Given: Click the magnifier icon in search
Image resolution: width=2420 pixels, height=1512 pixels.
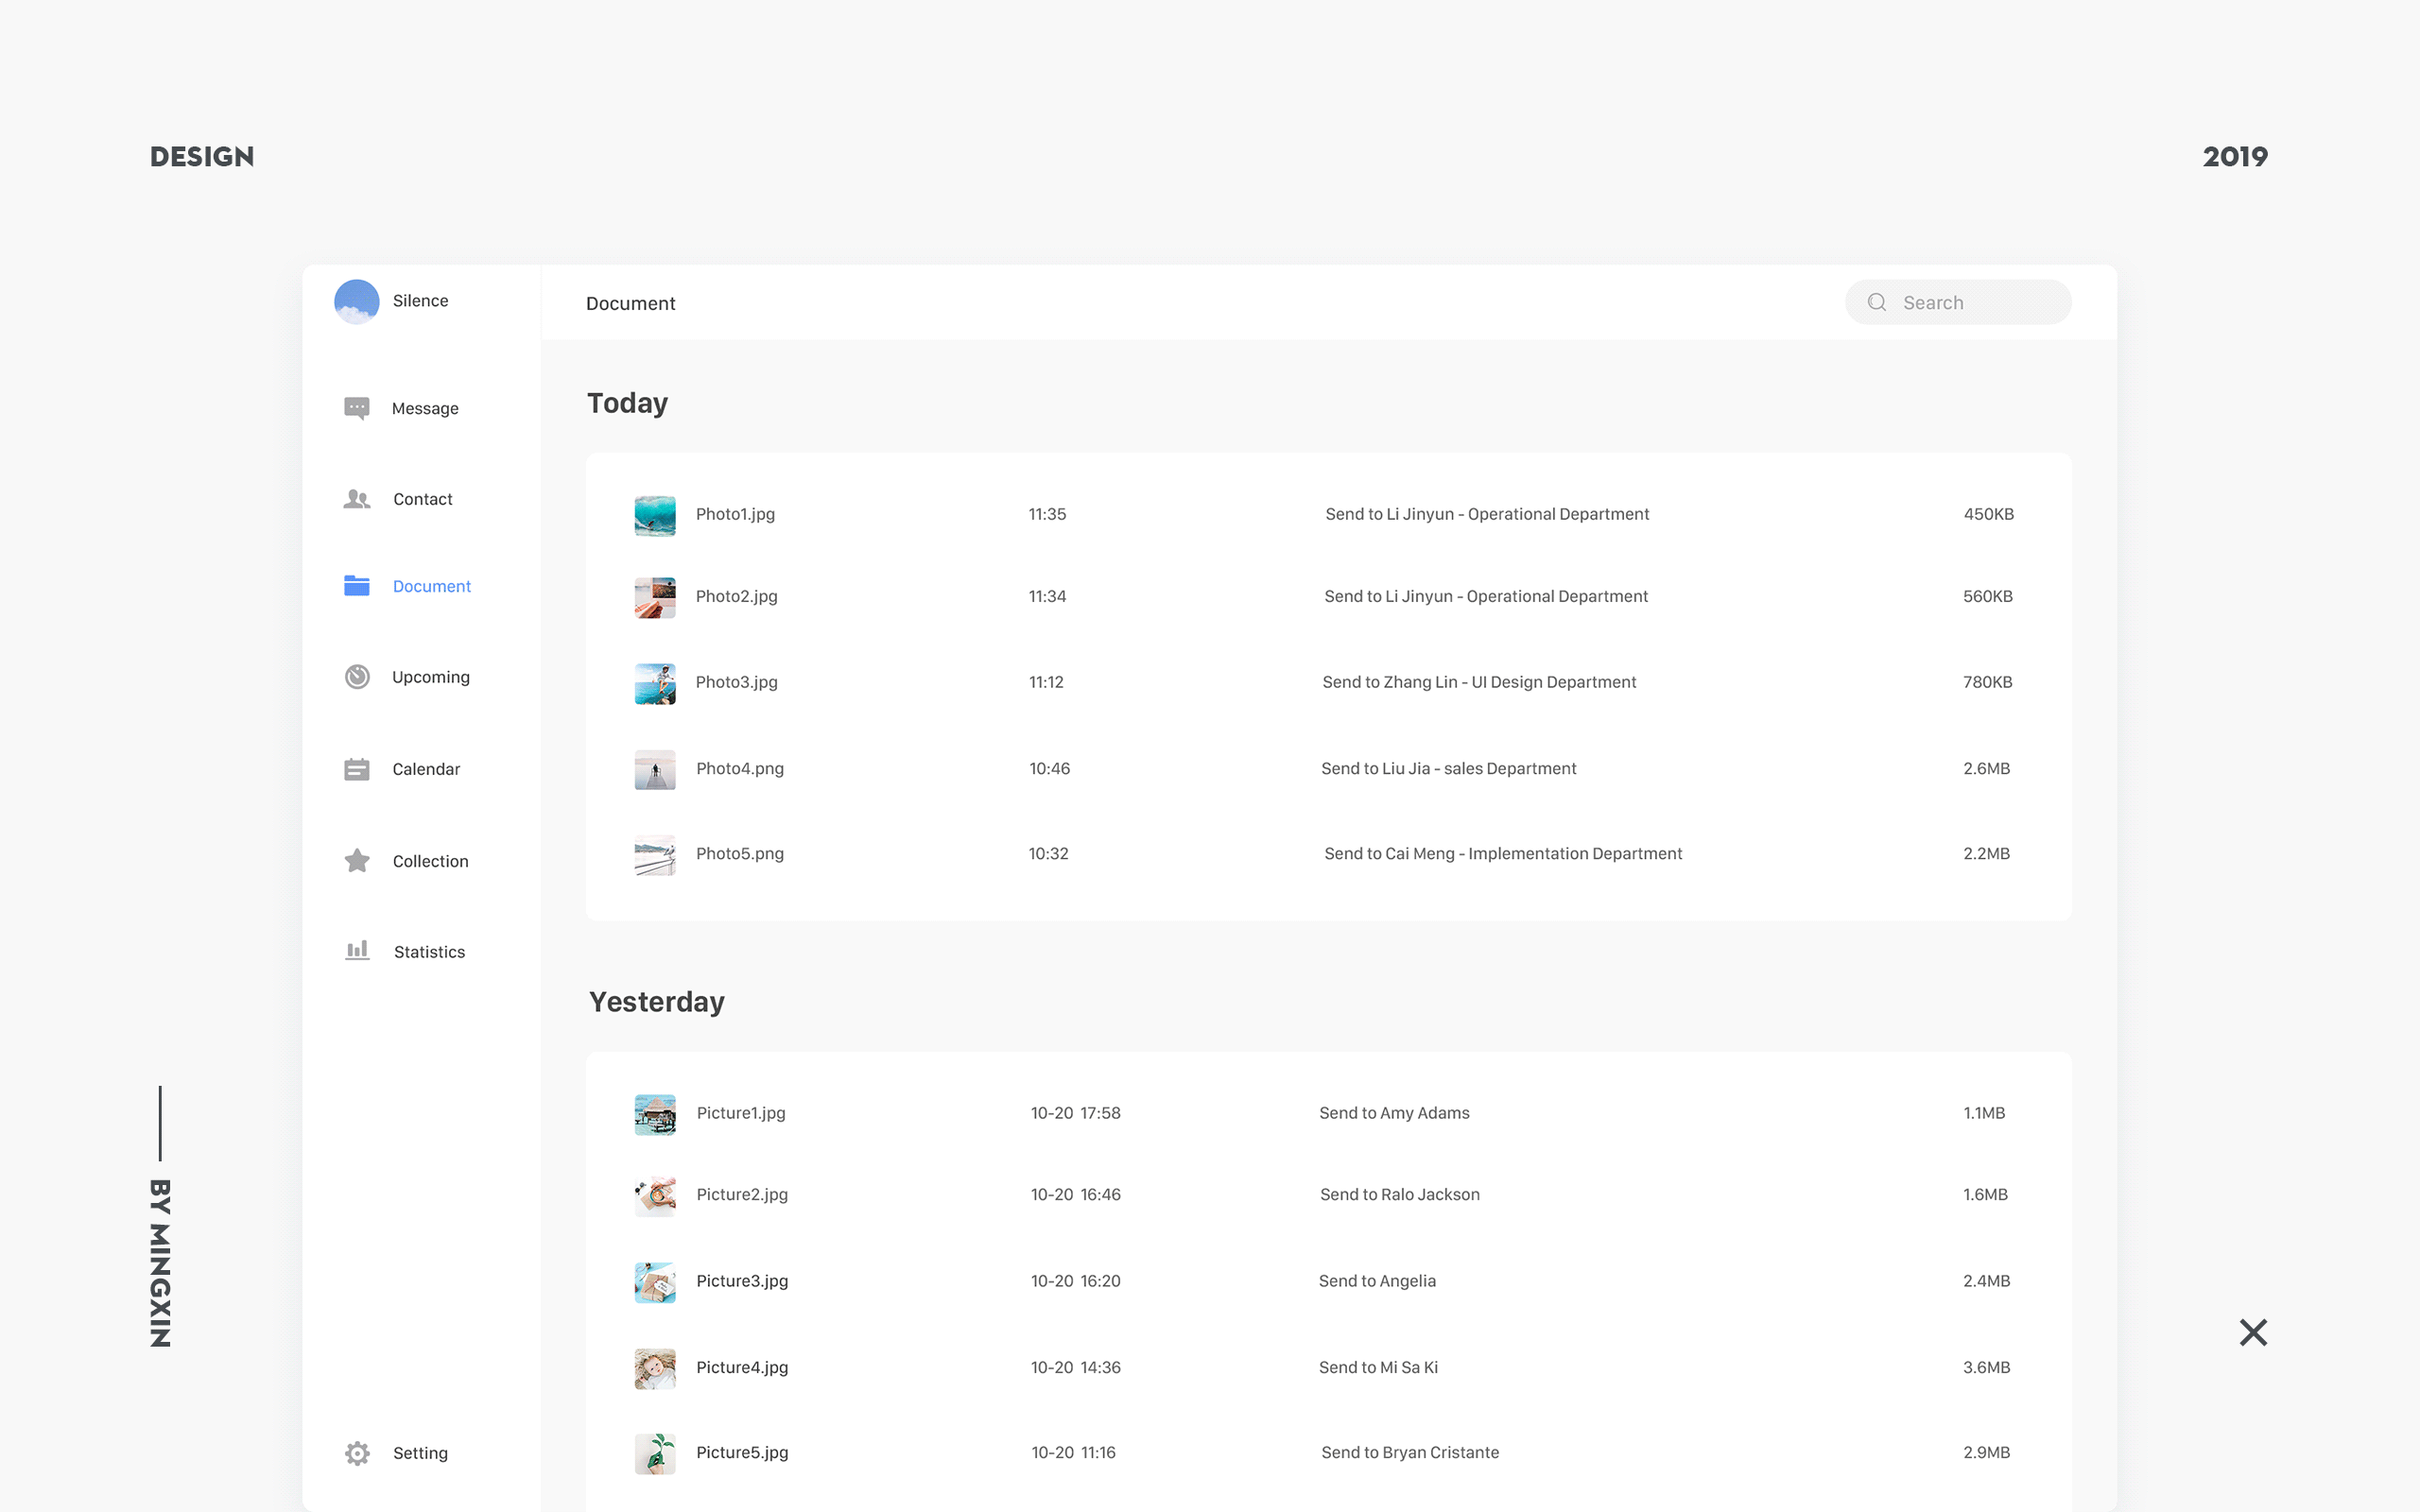Looking at the screenshot, I should [1877, 302].
